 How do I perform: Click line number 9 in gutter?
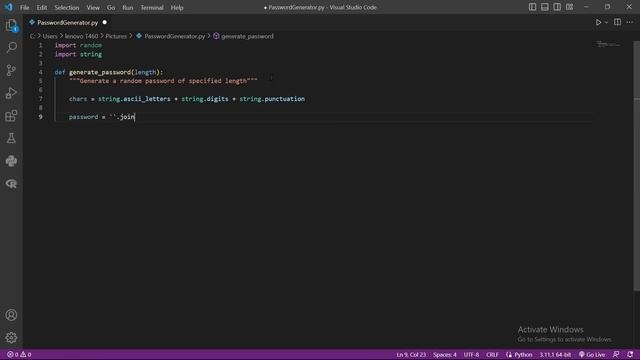pyautogui.click(x=40, y=117)
